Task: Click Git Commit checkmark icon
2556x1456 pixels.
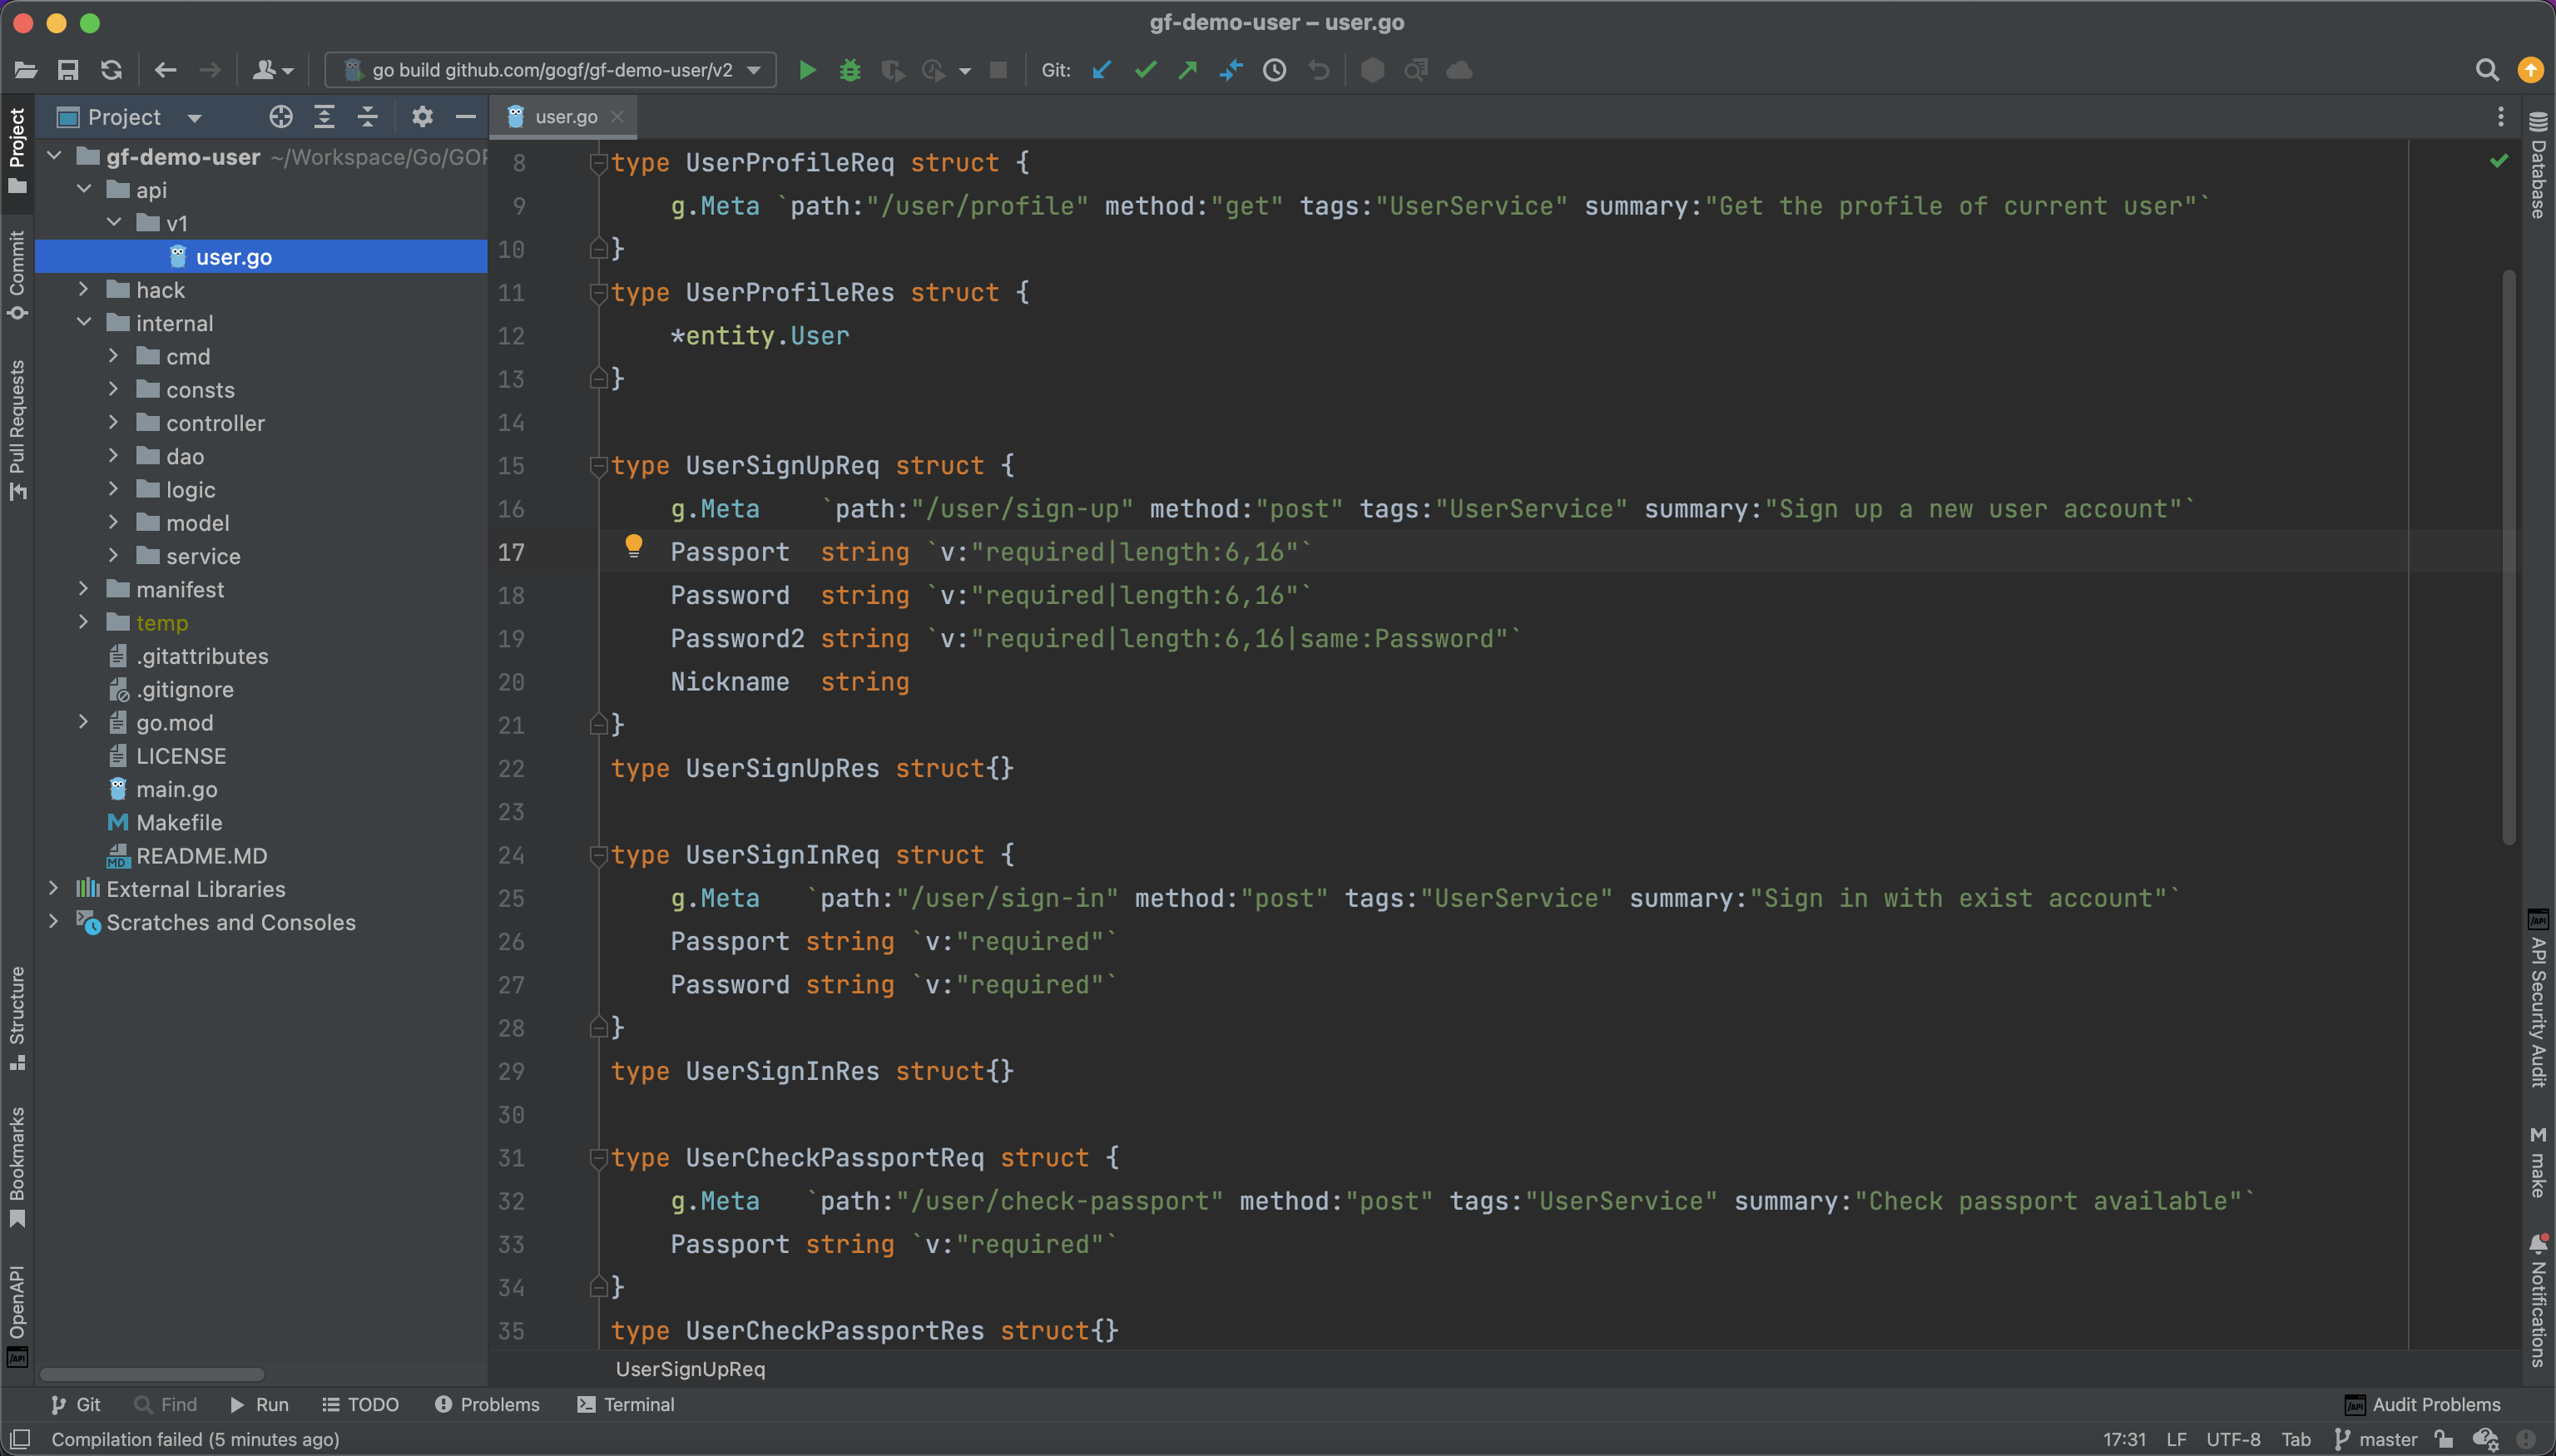Action: click(x=1146, y=70)
